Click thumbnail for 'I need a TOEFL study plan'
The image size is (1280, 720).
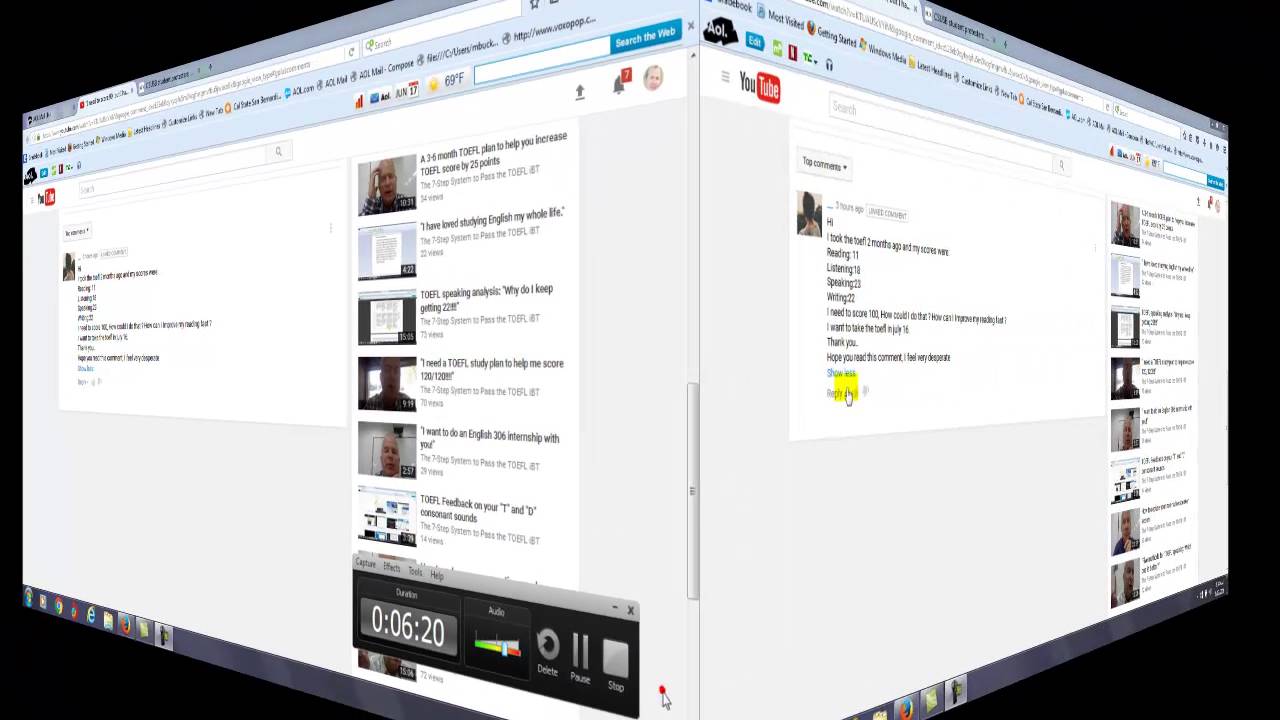pos(387,384)
